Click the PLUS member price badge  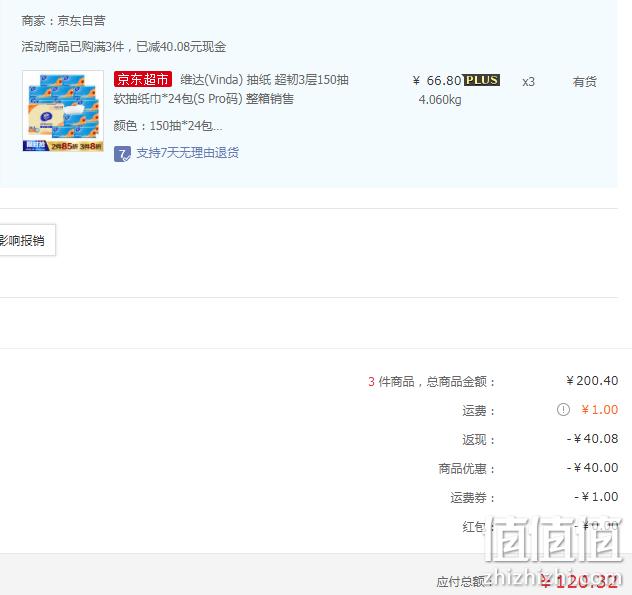482,80
